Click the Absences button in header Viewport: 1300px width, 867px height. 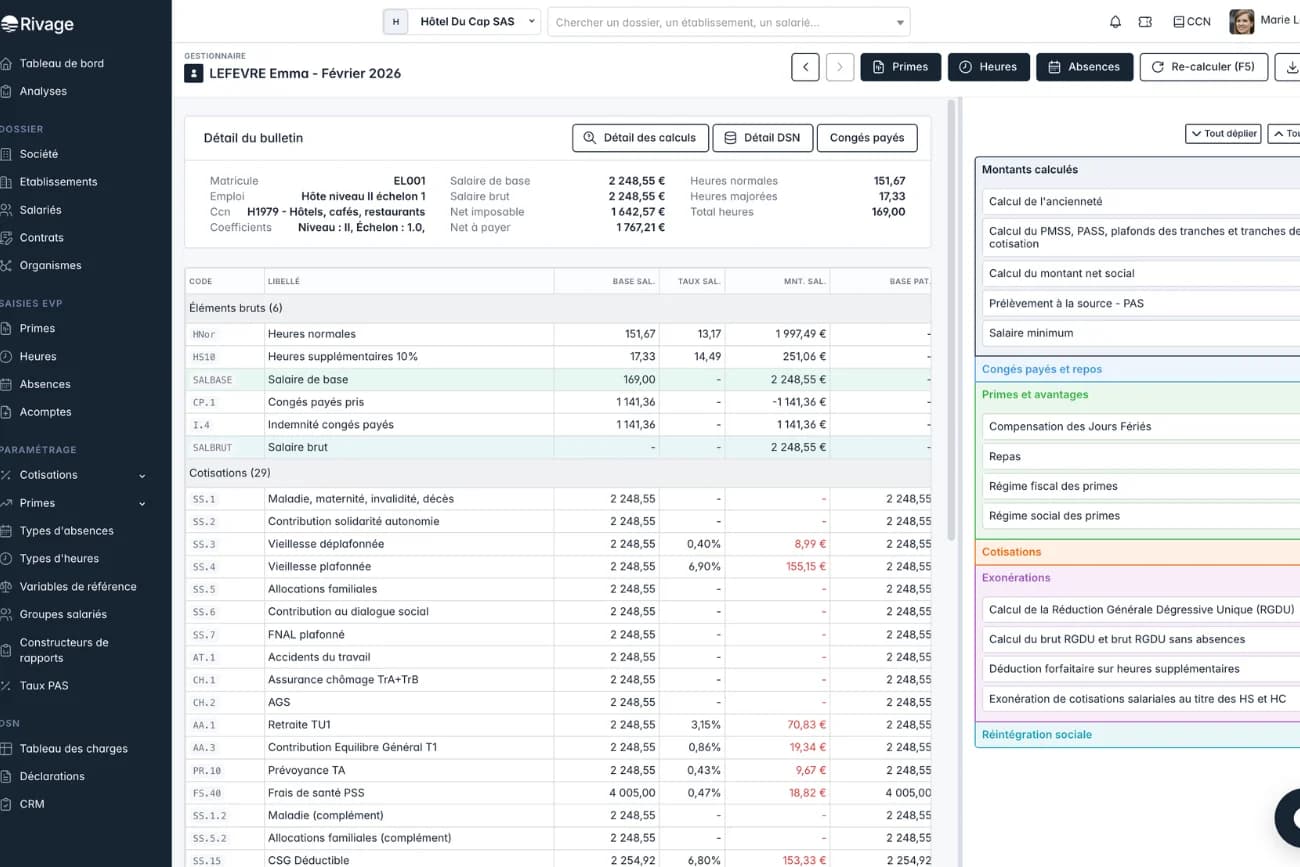point(1084,67)
